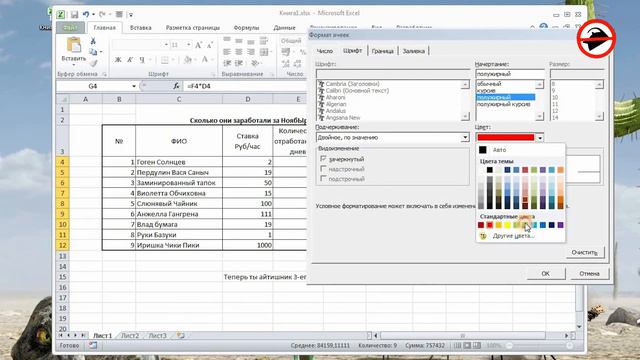The width and height of the screenshot is (640, 360).
Task: Click the Bold (Ж) icon
Action: (118, 60)
